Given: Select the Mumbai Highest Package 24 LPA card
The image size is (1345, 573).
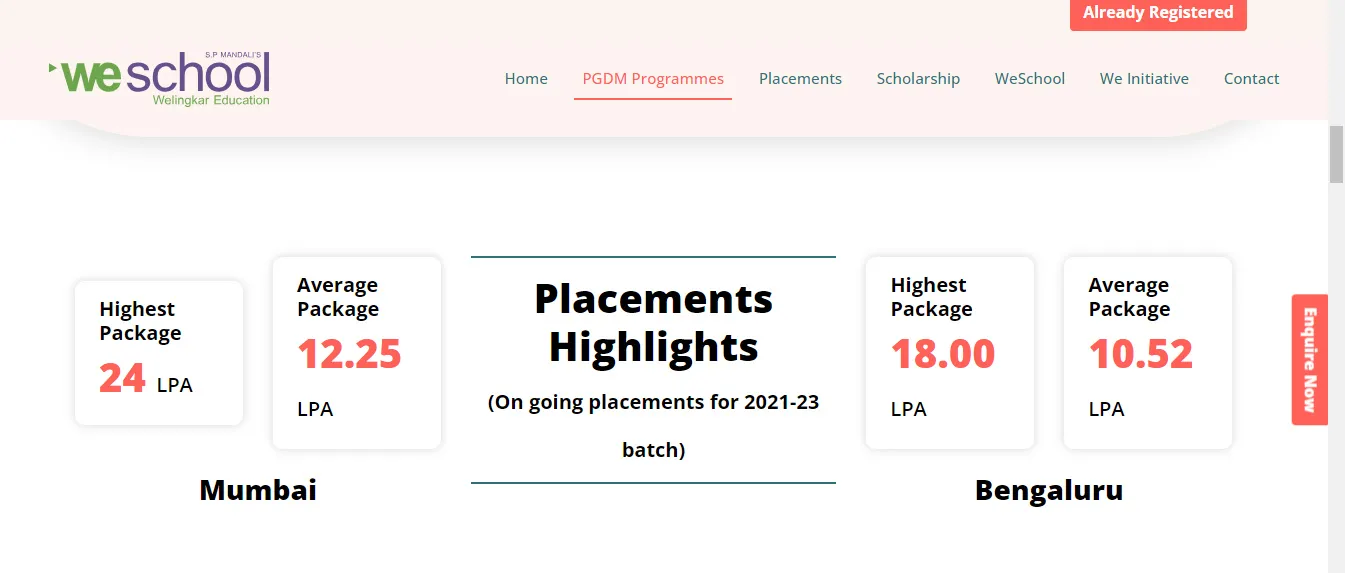Looking at the screenshot, I should pos(159,353).
